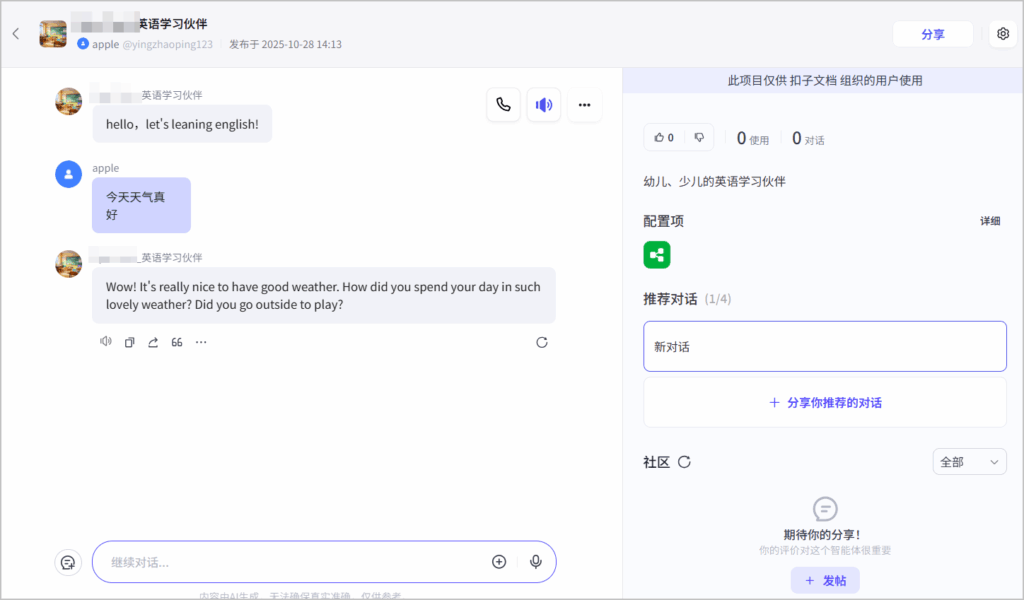Open settings with the gear icon
The image size is (1024, 600).
click(1003, 34)
